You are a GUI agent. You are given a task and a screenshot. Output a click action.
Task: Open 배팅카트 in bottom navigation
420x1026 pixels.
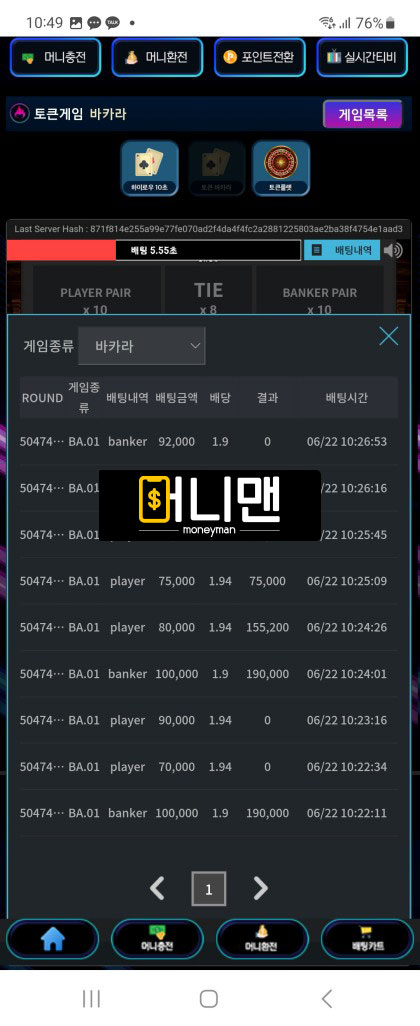coord(366,940)
